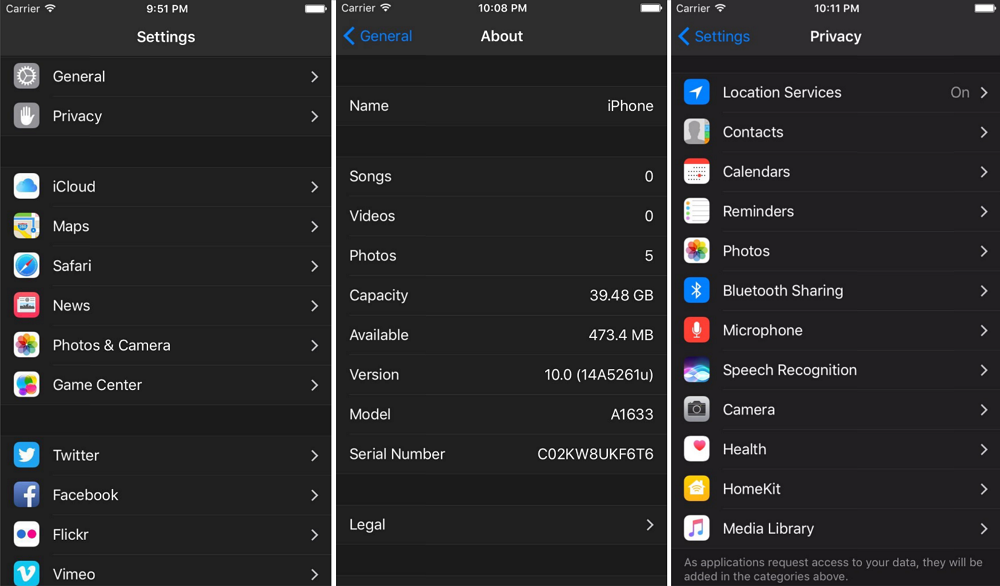Viewport: 1000px width, 586px height.
Task: Go back to General from About
Action: [x=378, y=36]
